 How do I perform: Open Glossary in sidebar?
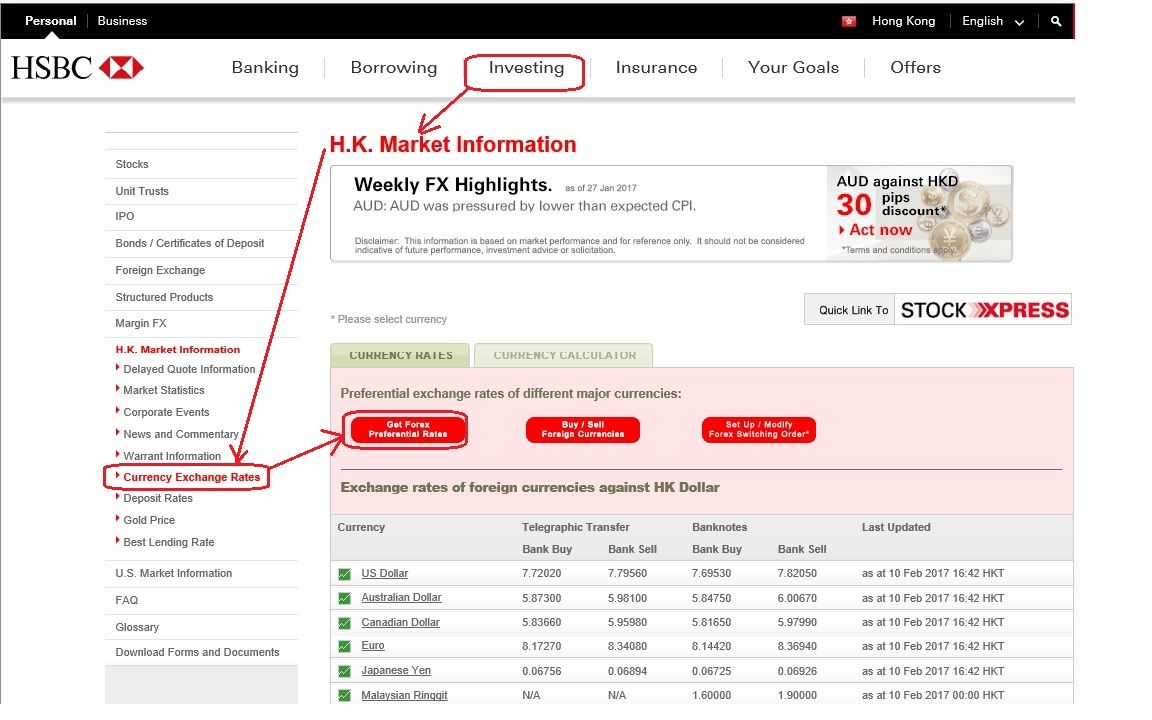click(x=137, y=627)
